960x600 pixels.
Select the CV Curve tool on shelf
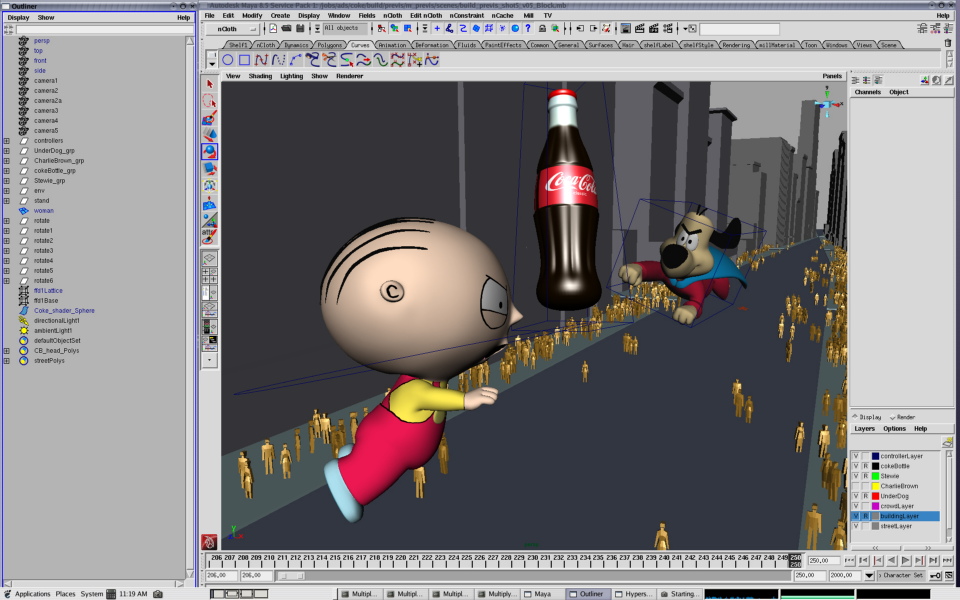(261, 60)
